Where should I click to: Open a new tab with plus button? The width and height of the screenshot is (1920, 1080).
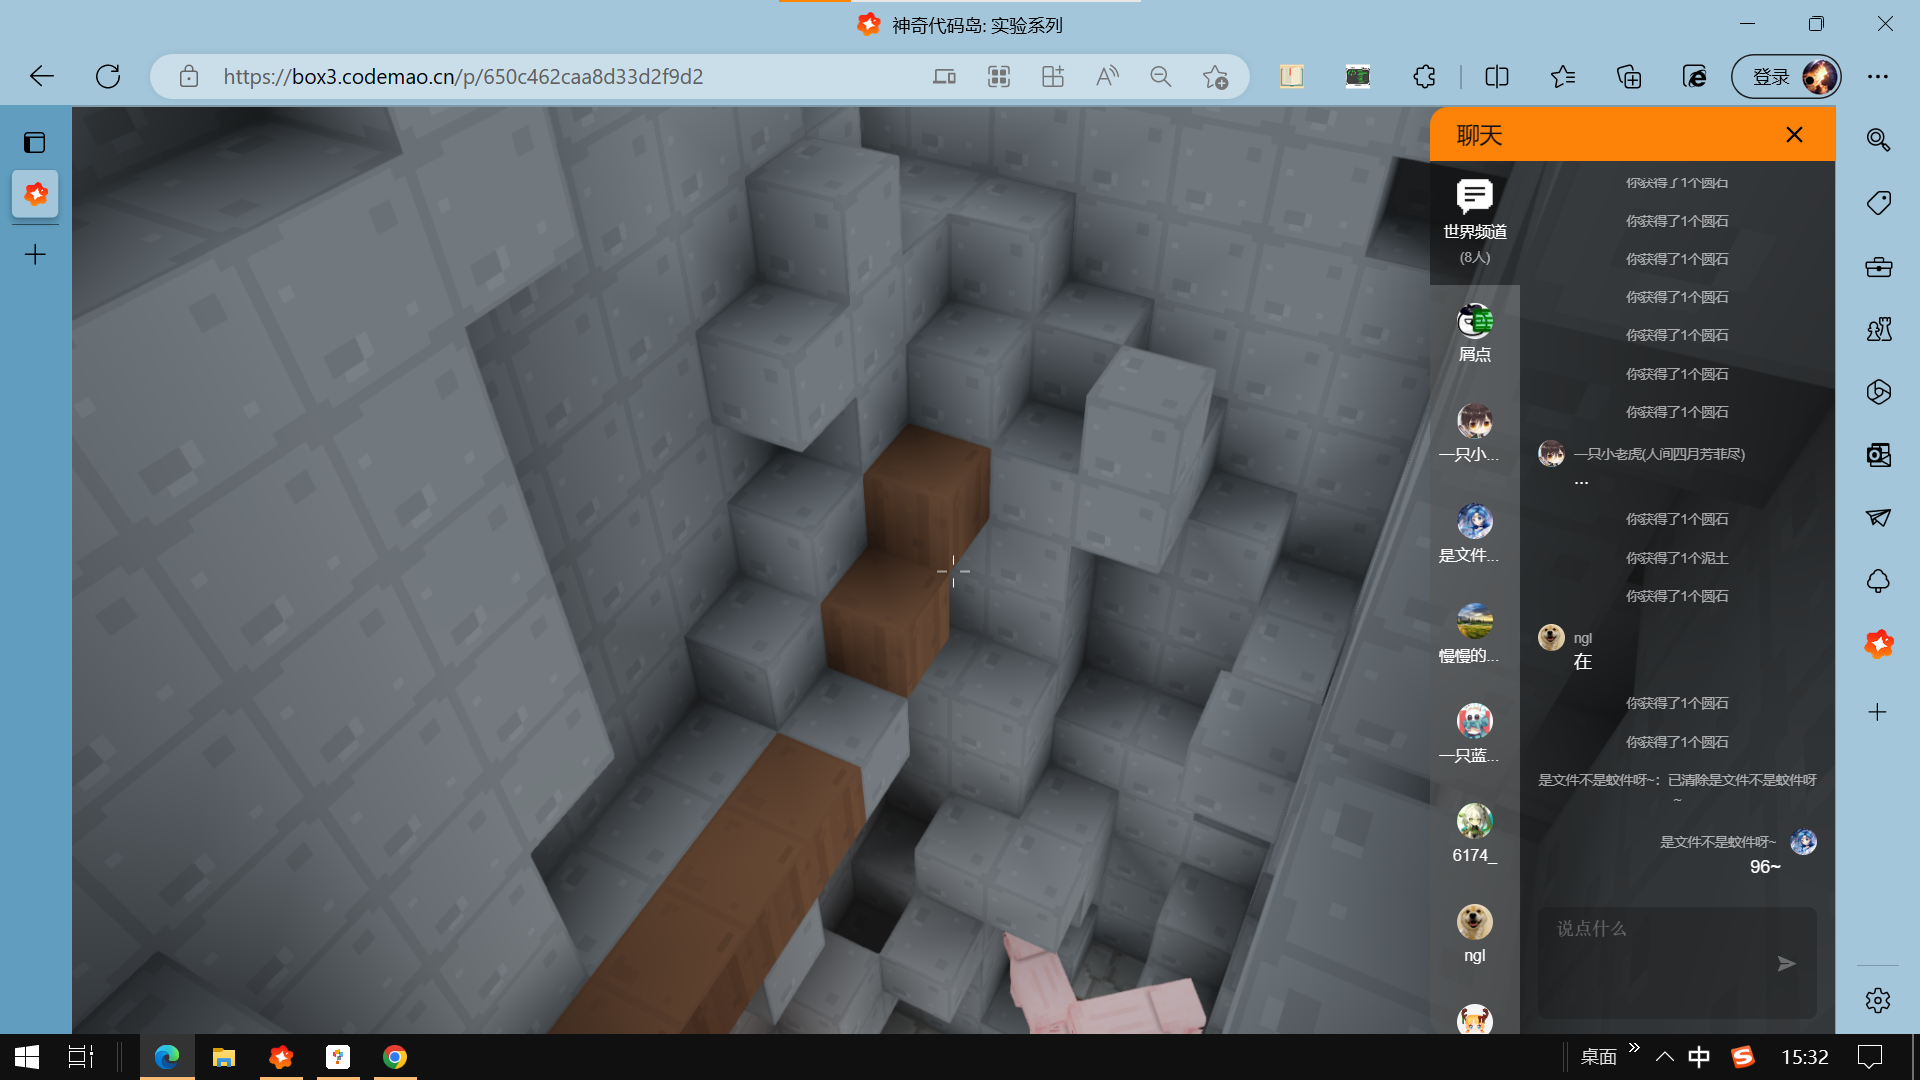(x=35, y=255)
